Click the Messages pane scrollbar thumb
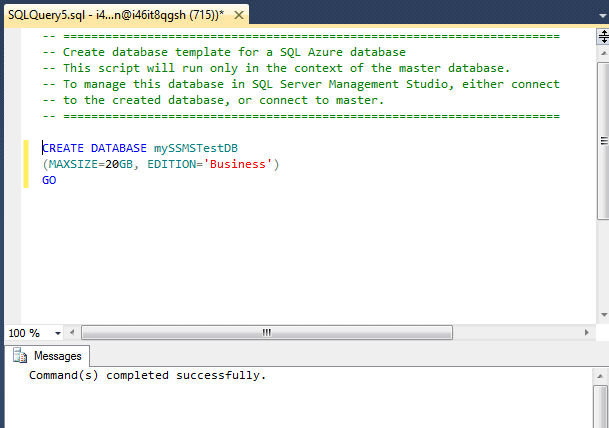 [x=600, y=407]
